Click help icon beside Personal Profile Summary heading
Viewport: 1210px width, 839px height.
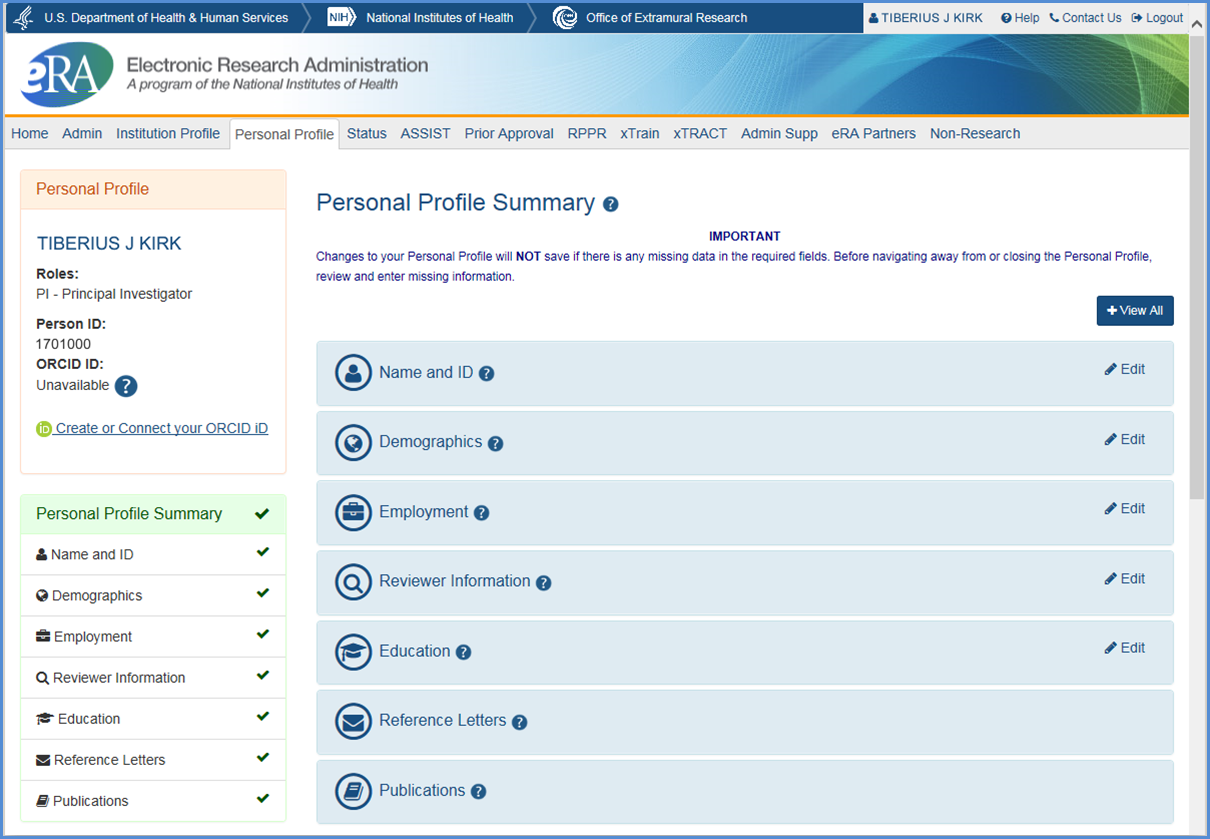(x=610, y=204)
